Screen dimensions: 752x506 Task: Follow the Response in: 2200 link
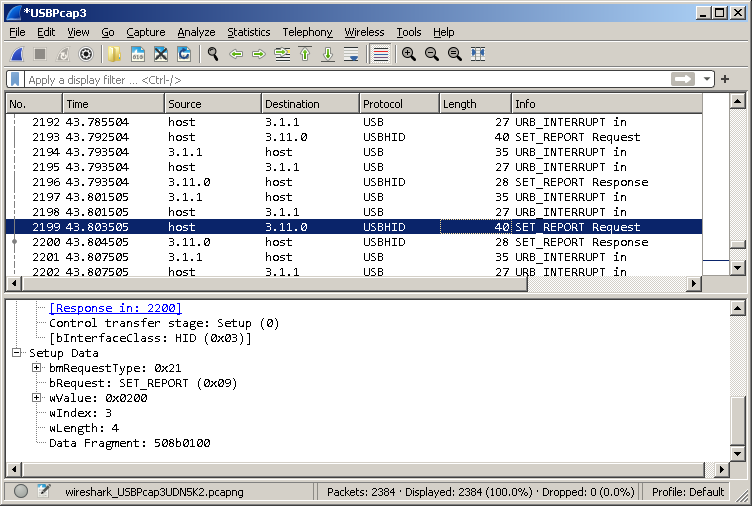(x=115, y=308)
